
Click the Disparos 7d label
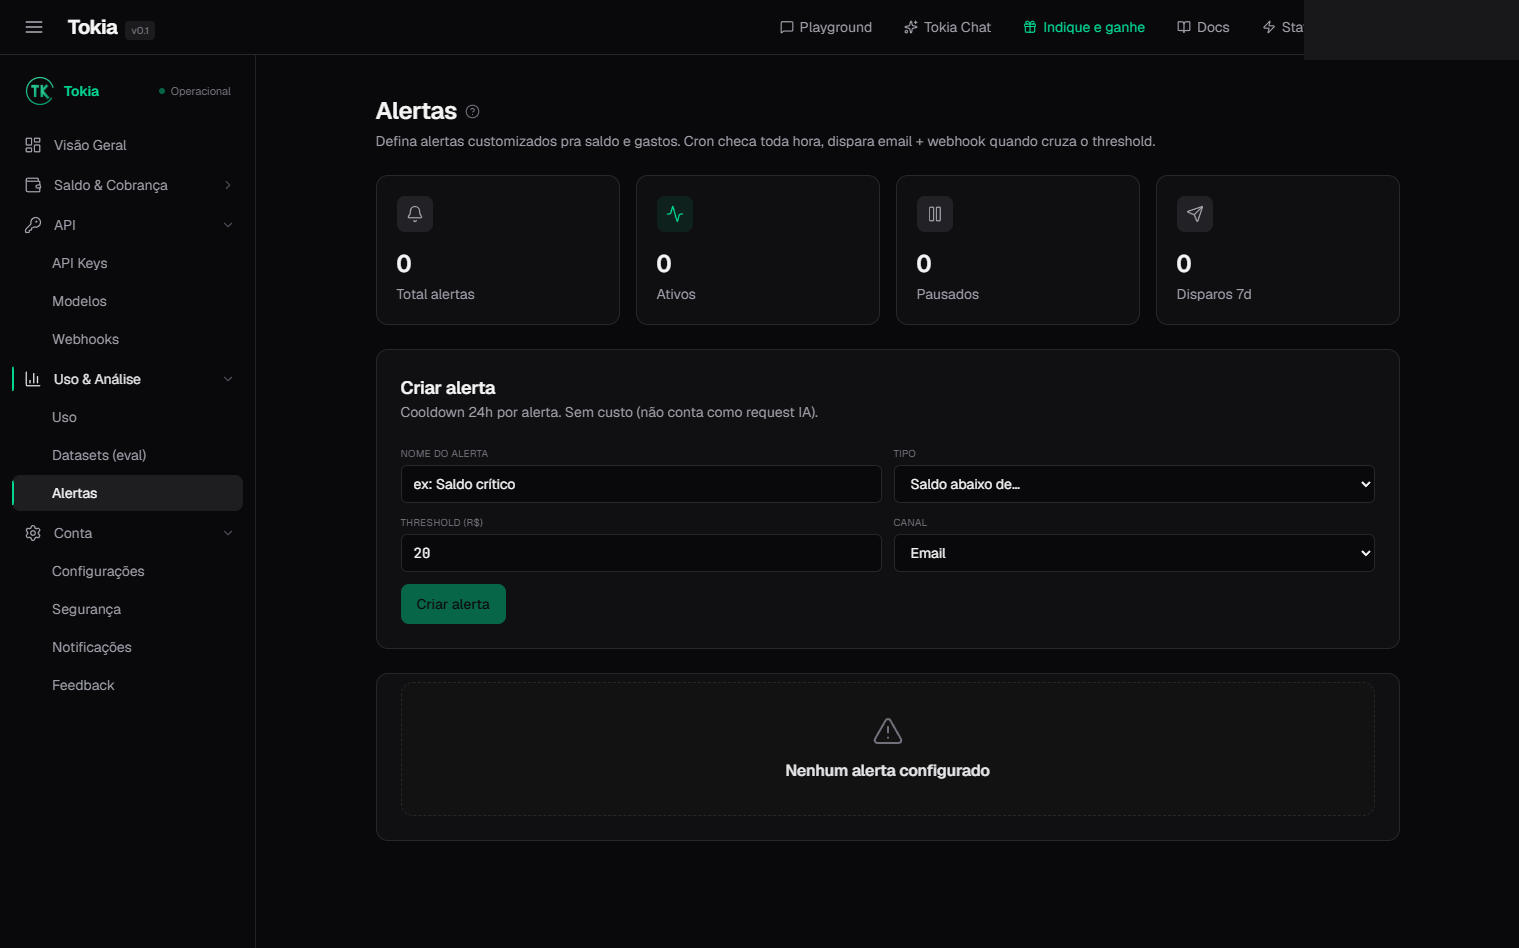(1214, 294)
